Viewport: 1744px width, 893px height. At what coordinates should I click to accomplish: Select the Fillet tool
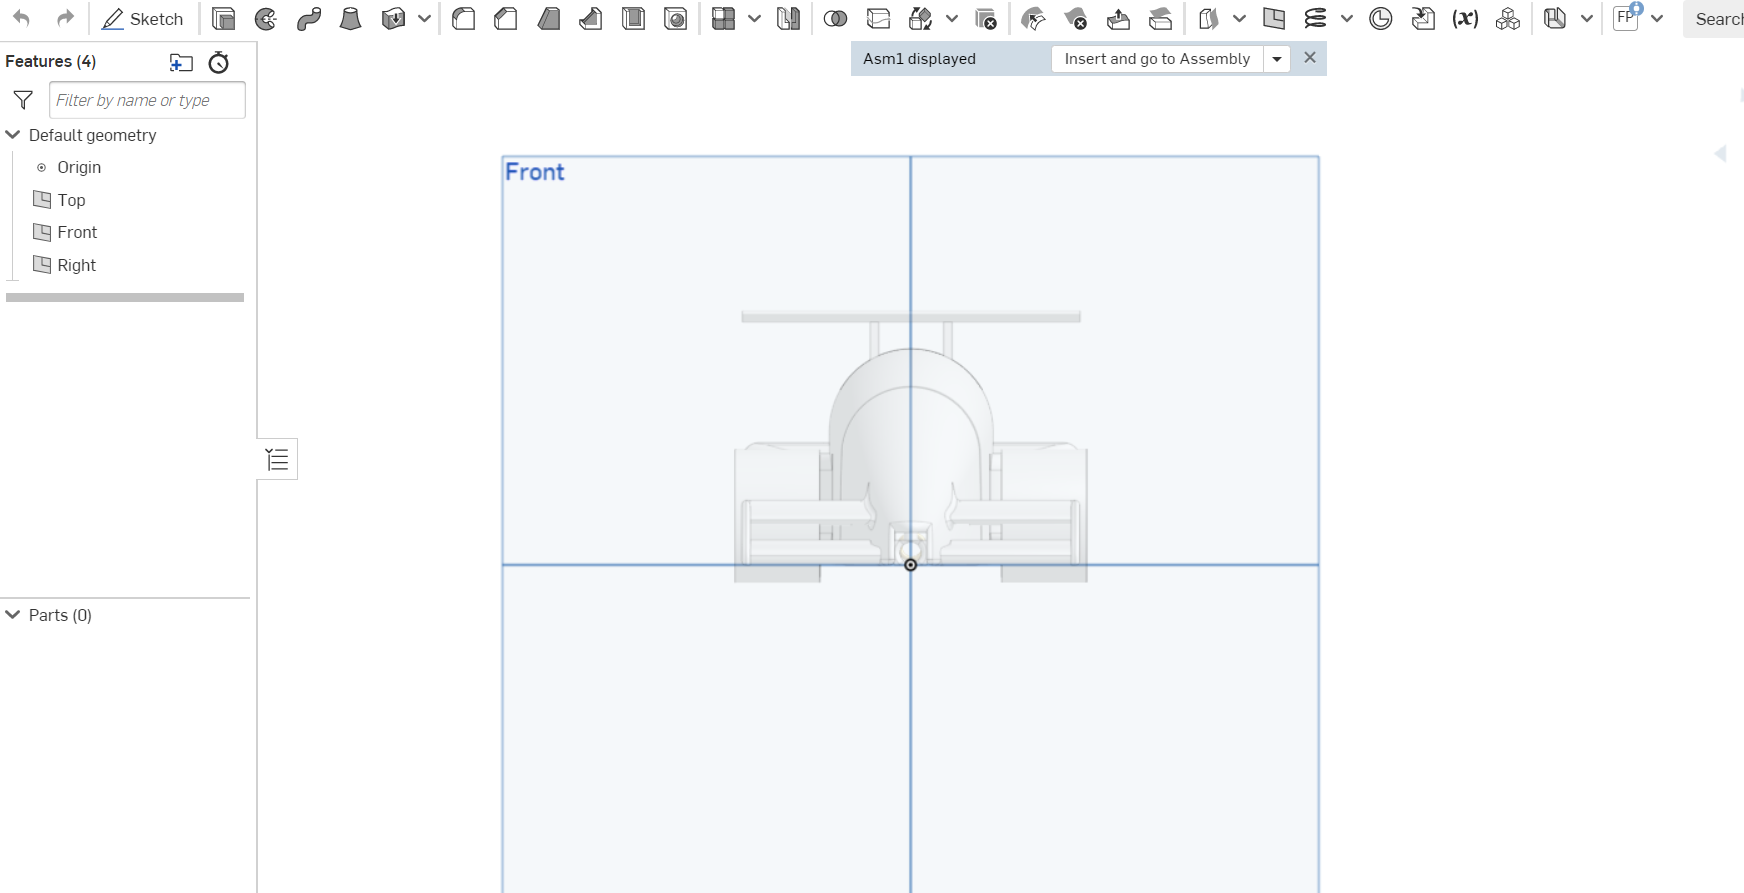[463, 19]
